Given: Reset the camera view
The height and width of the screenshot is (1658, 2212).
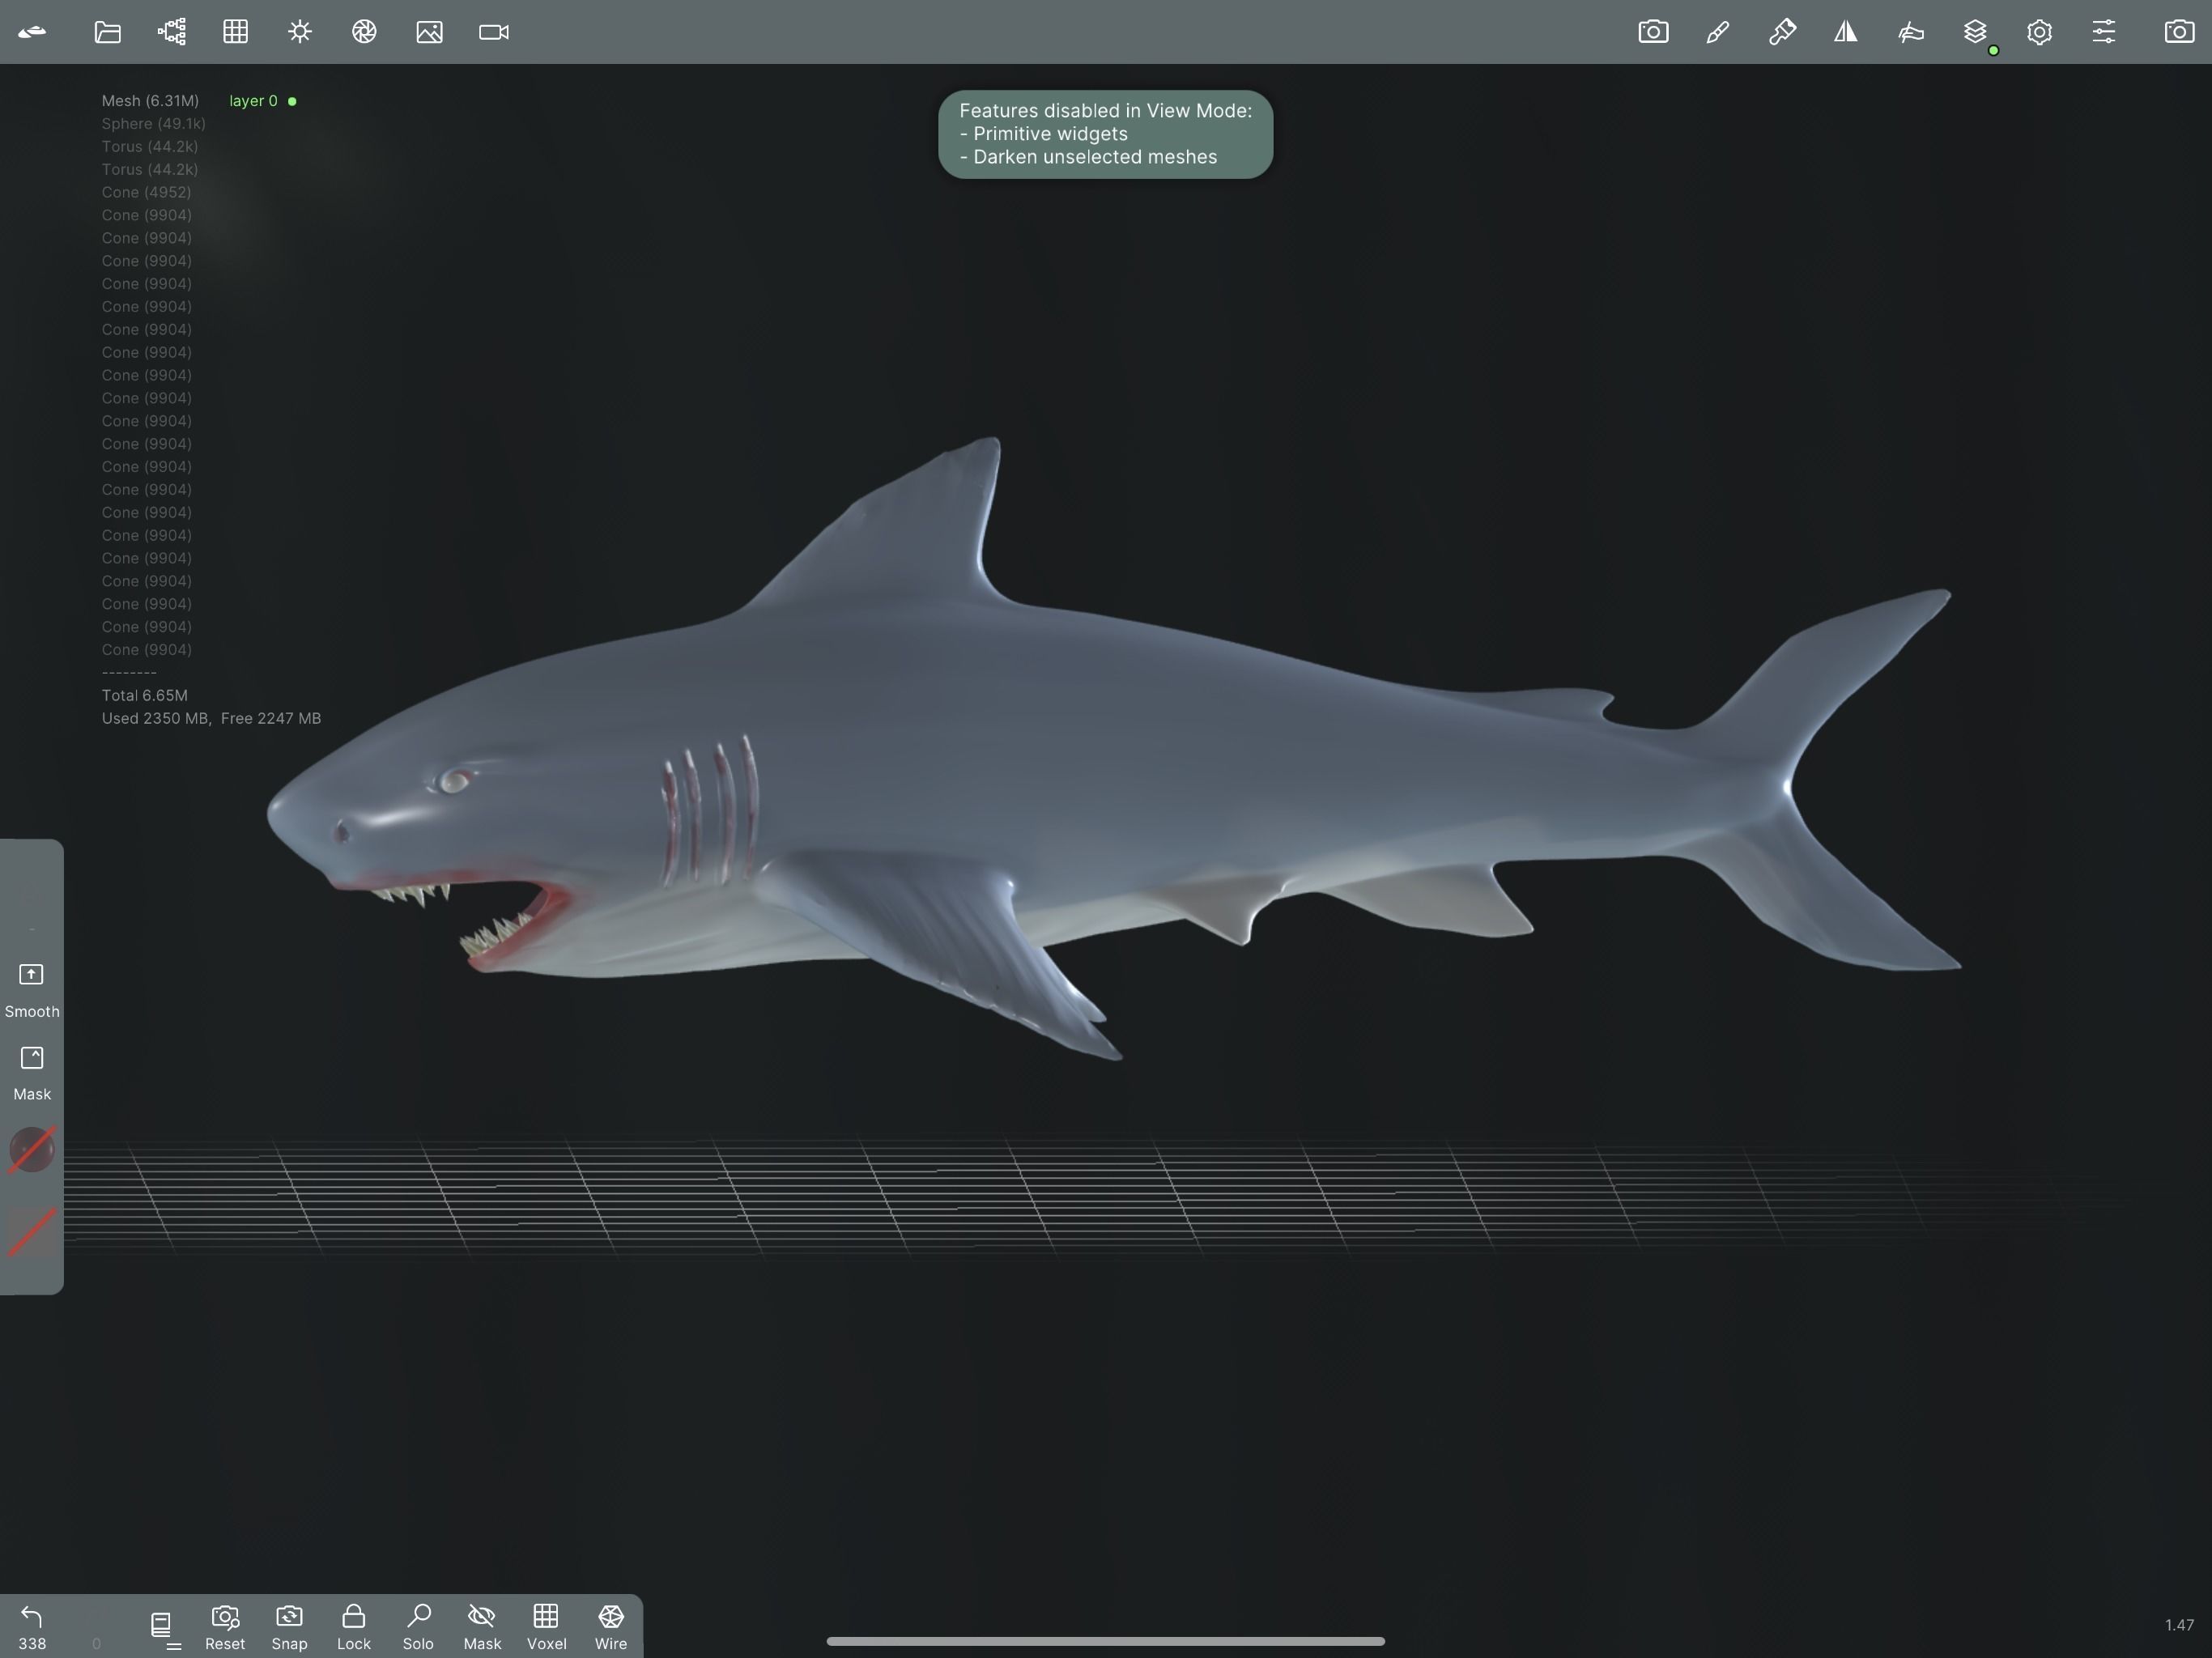Looking at the screenshot, I should pos(225,1627).
